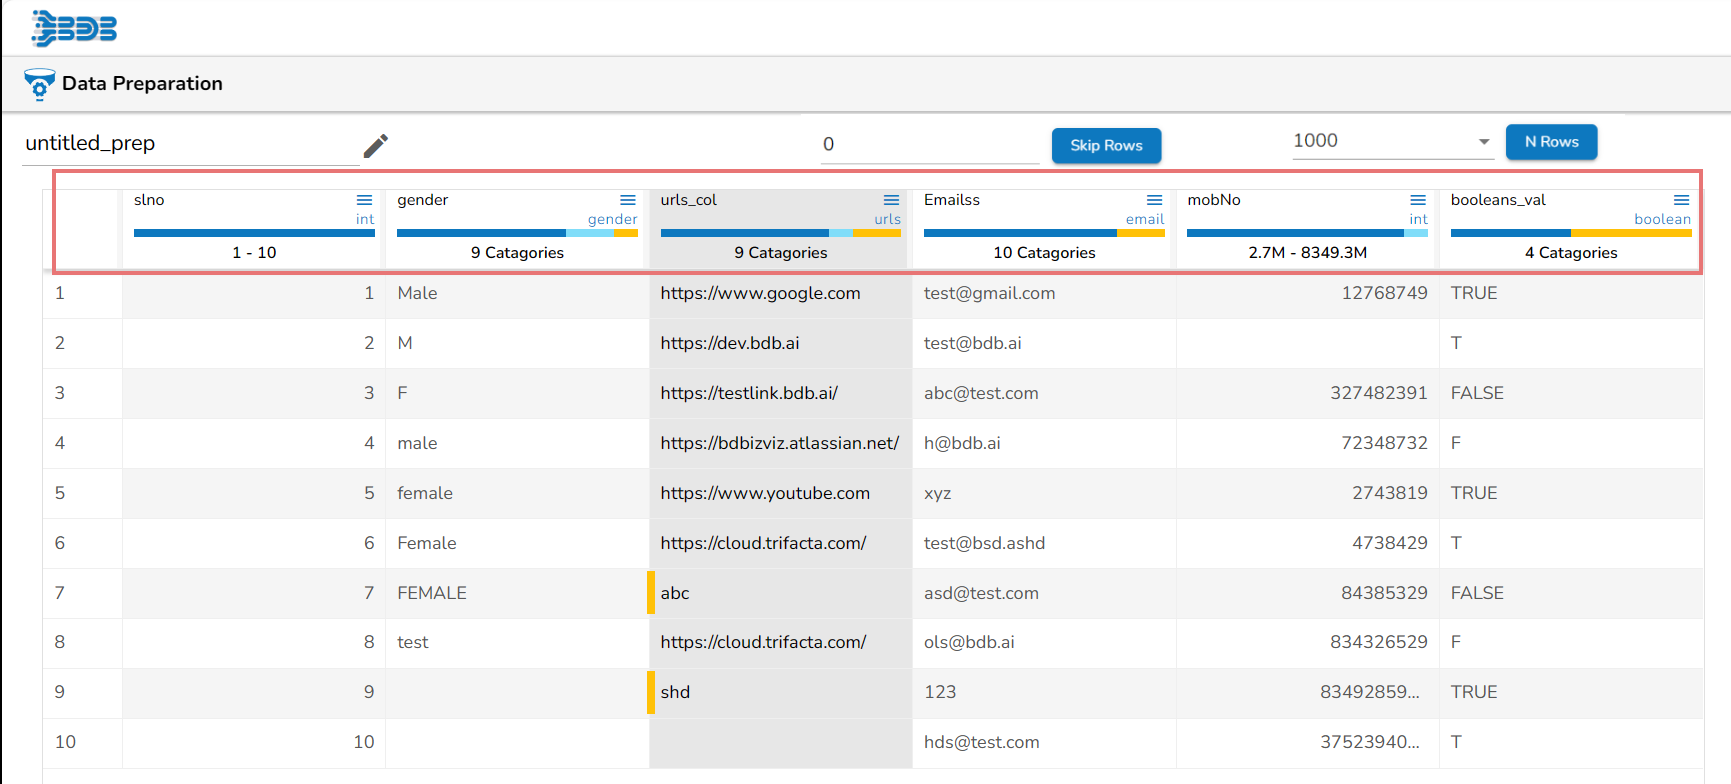The image size is (1731, 784).
Task: Open the booleans_val column hamburger menu
Action: pos(1681,200)
